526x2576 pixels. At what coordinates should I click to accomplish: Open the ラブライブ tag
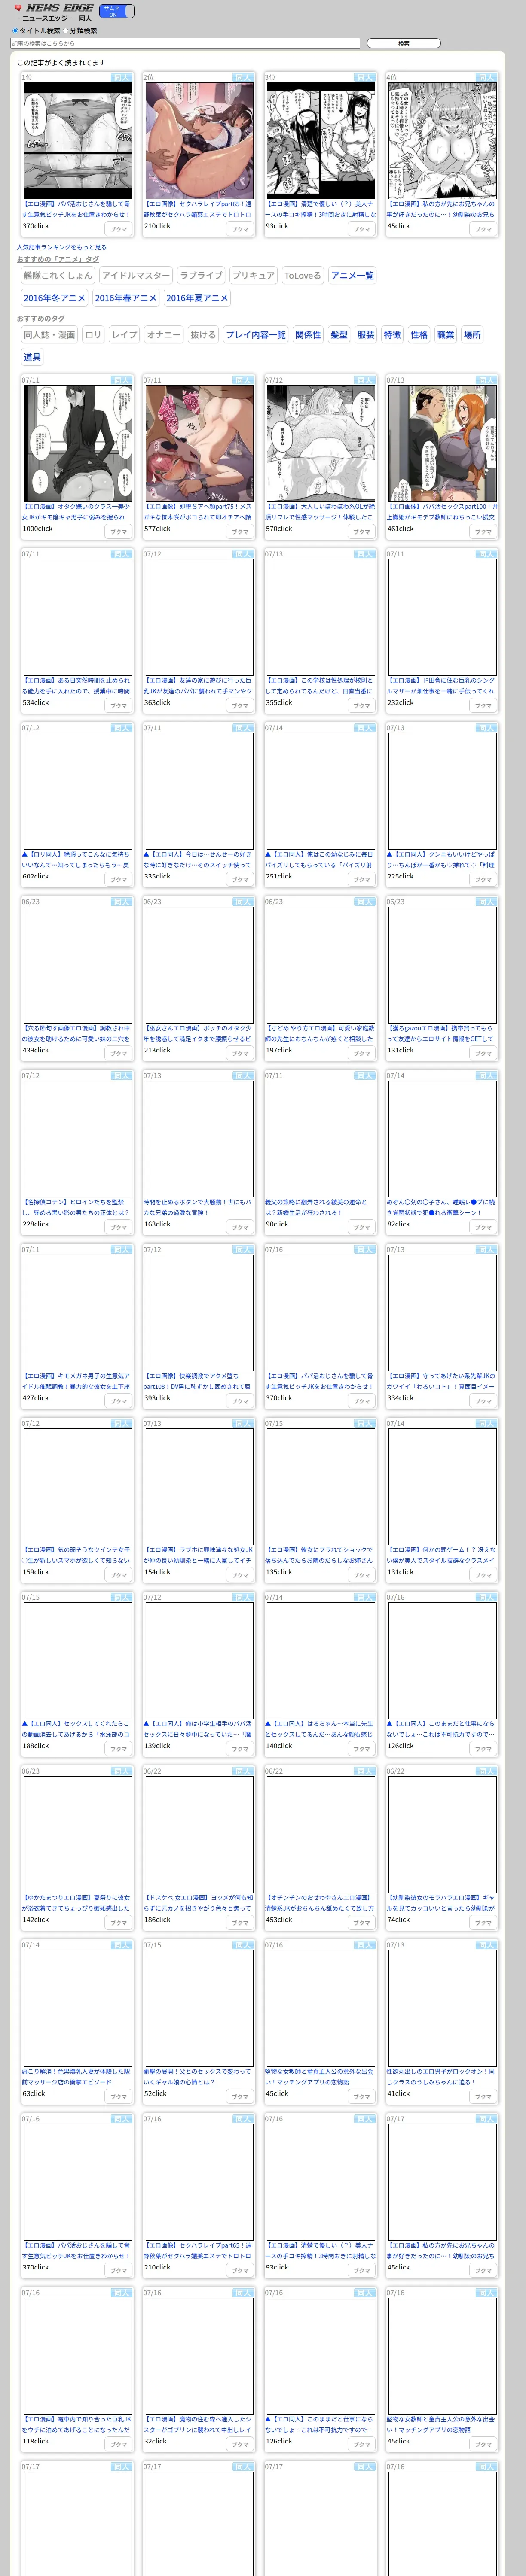coord(201,275)
